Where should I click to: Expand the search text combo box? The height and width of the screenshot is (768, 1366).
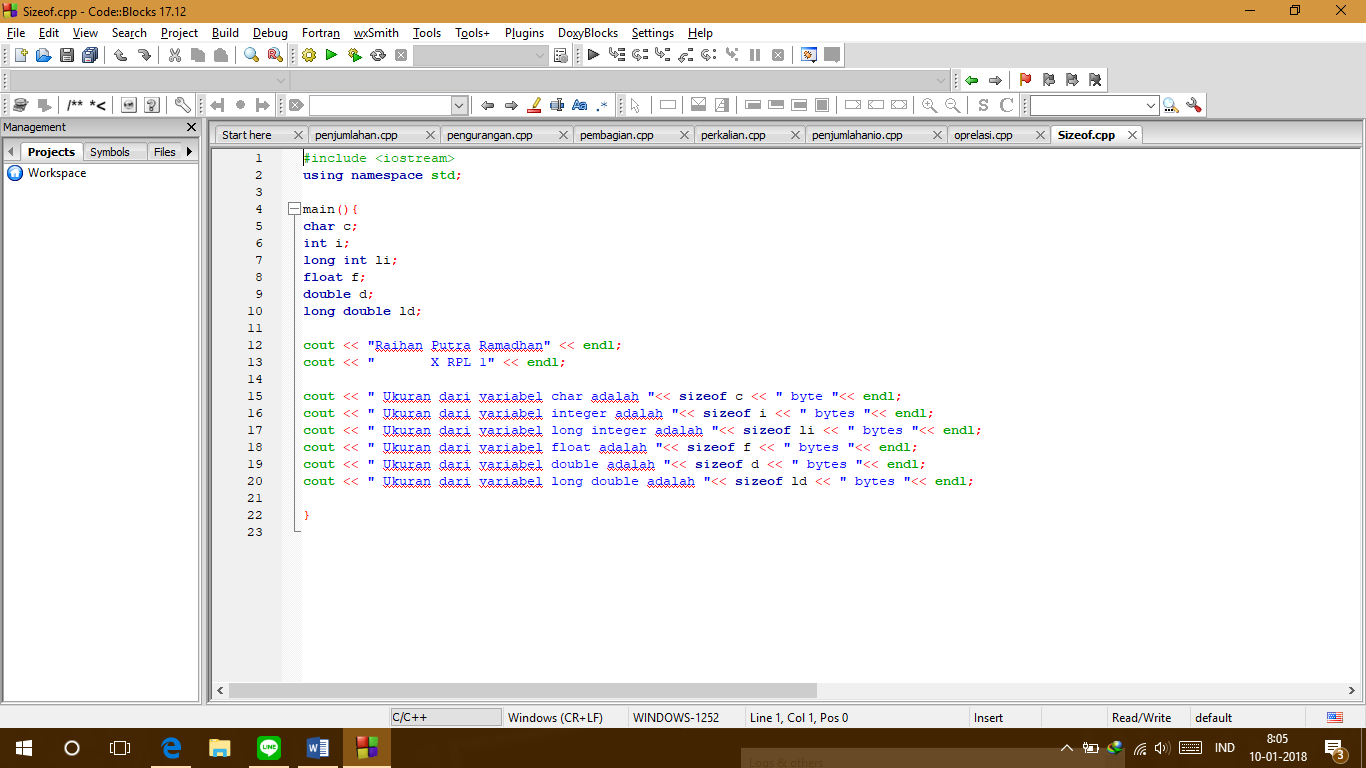tap(458, 104)
